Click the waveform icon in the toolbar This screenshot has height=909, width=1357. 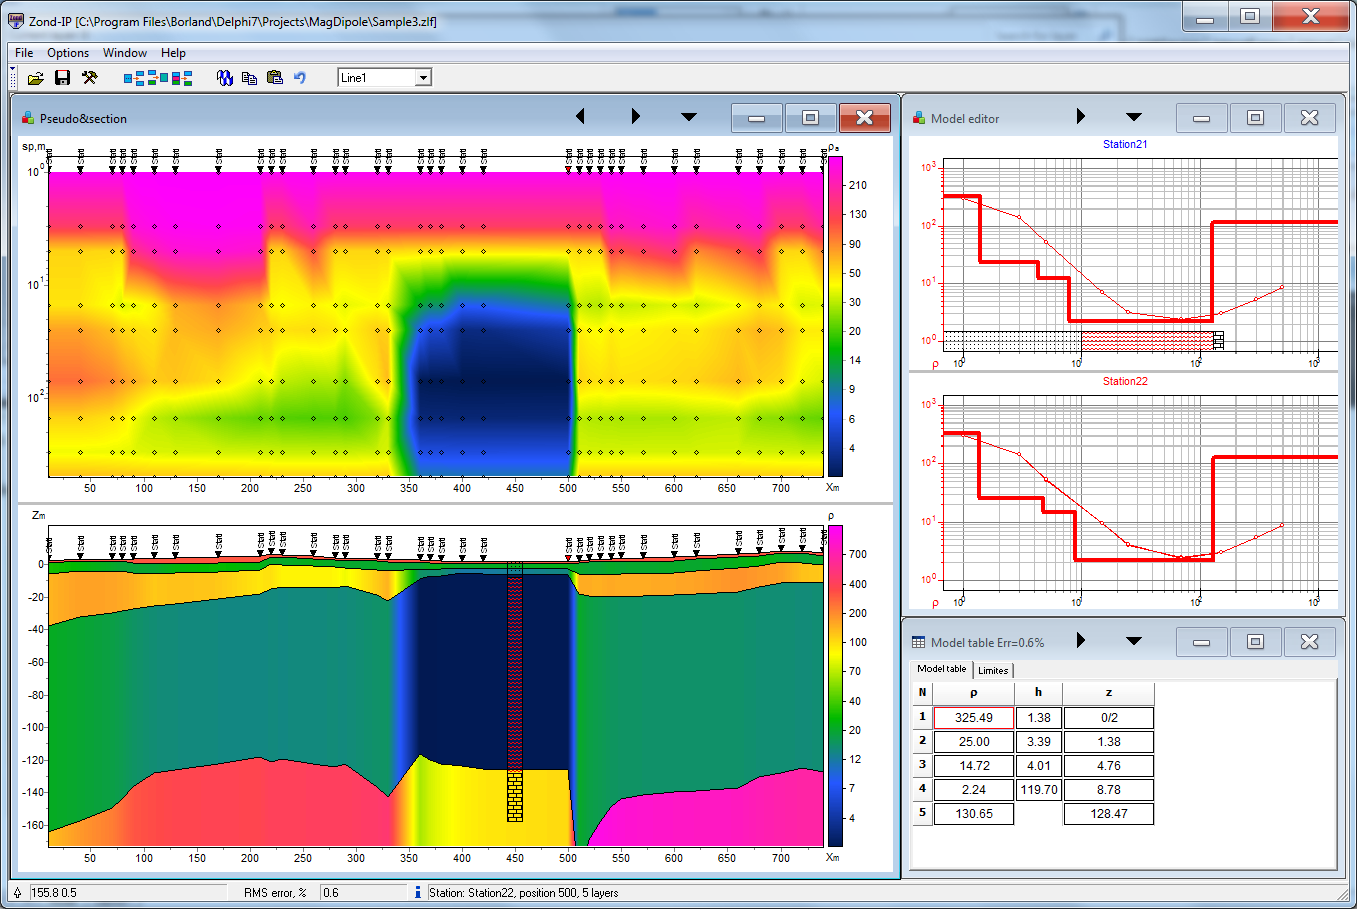[x=225, y=78]
